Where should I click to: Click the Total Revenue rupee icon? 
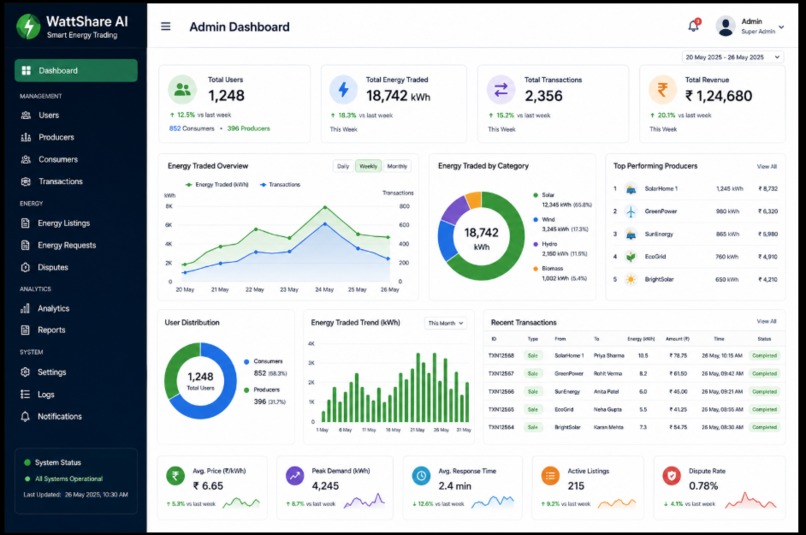pos(662,89)
